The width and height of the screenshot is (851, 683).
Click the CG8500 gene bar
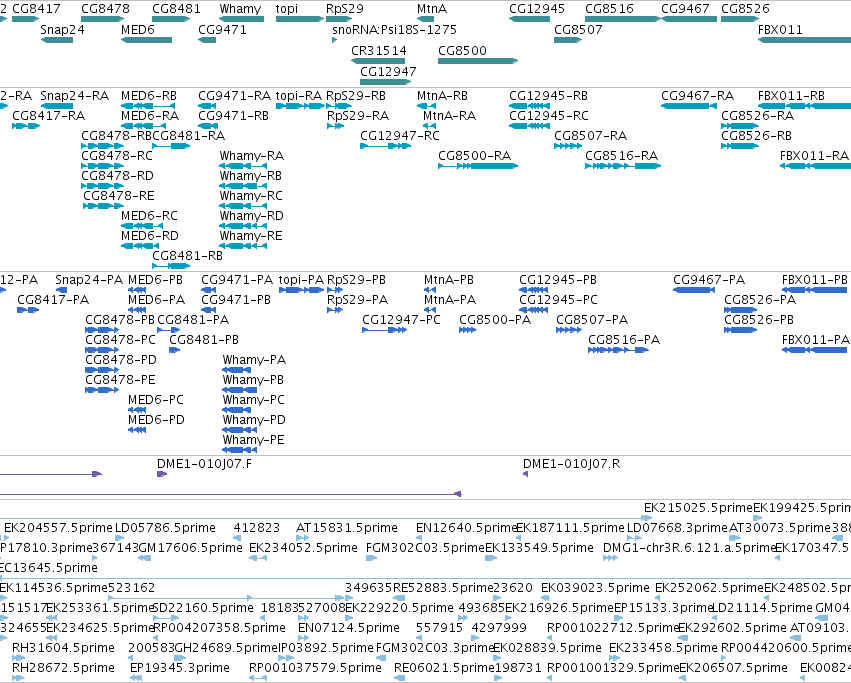478,61
